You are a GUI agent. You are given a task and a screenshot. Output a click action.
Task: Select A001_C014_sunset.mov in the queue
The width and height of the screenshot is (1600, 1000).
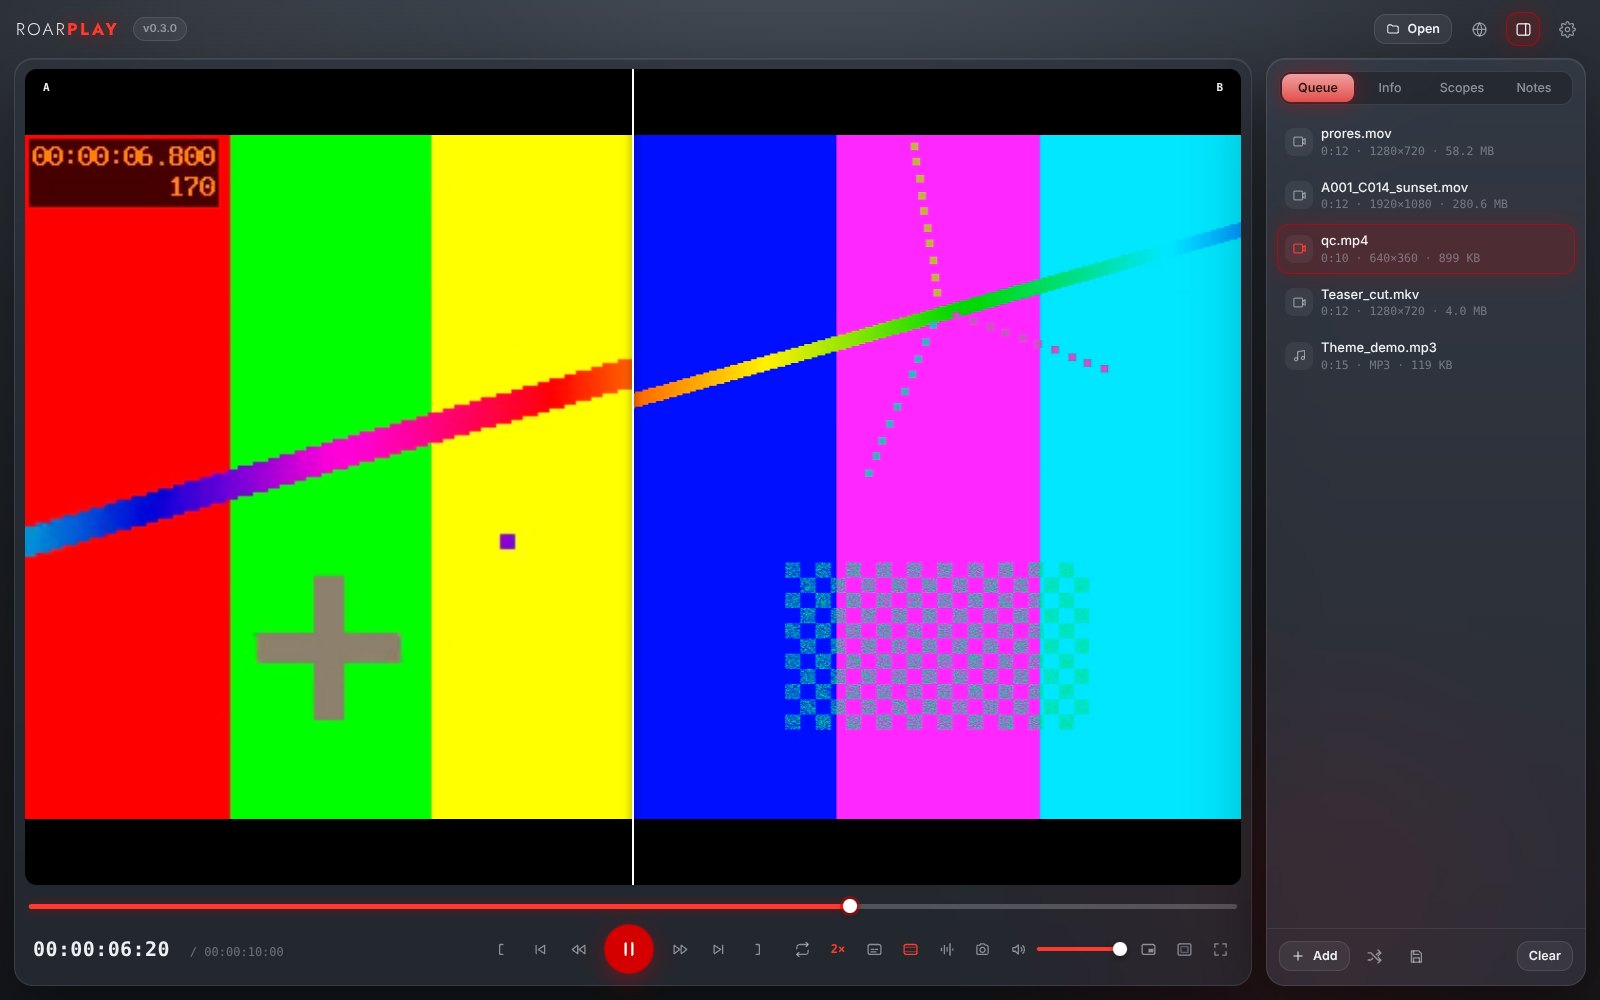tap(1426, 195)
